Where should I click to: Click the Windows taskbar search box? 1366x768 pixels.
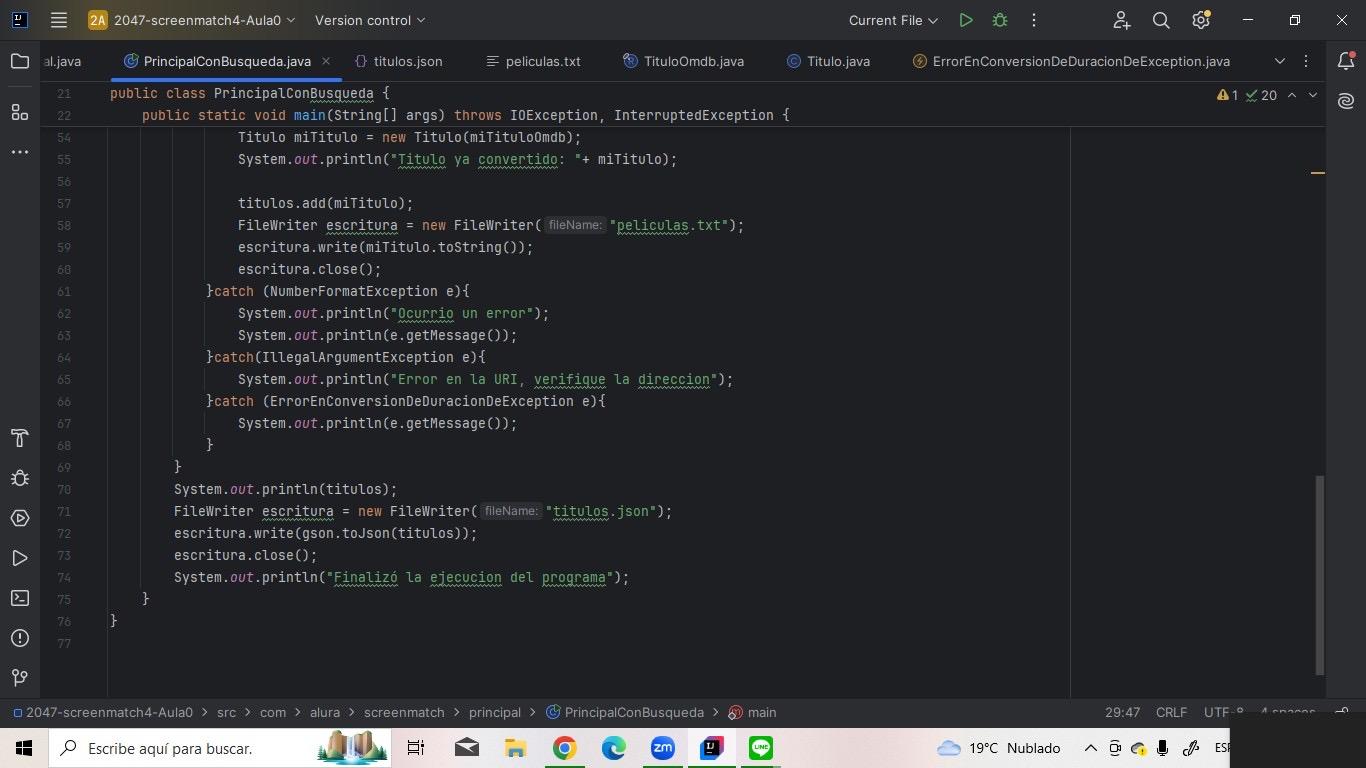click(x=222, y=748)
